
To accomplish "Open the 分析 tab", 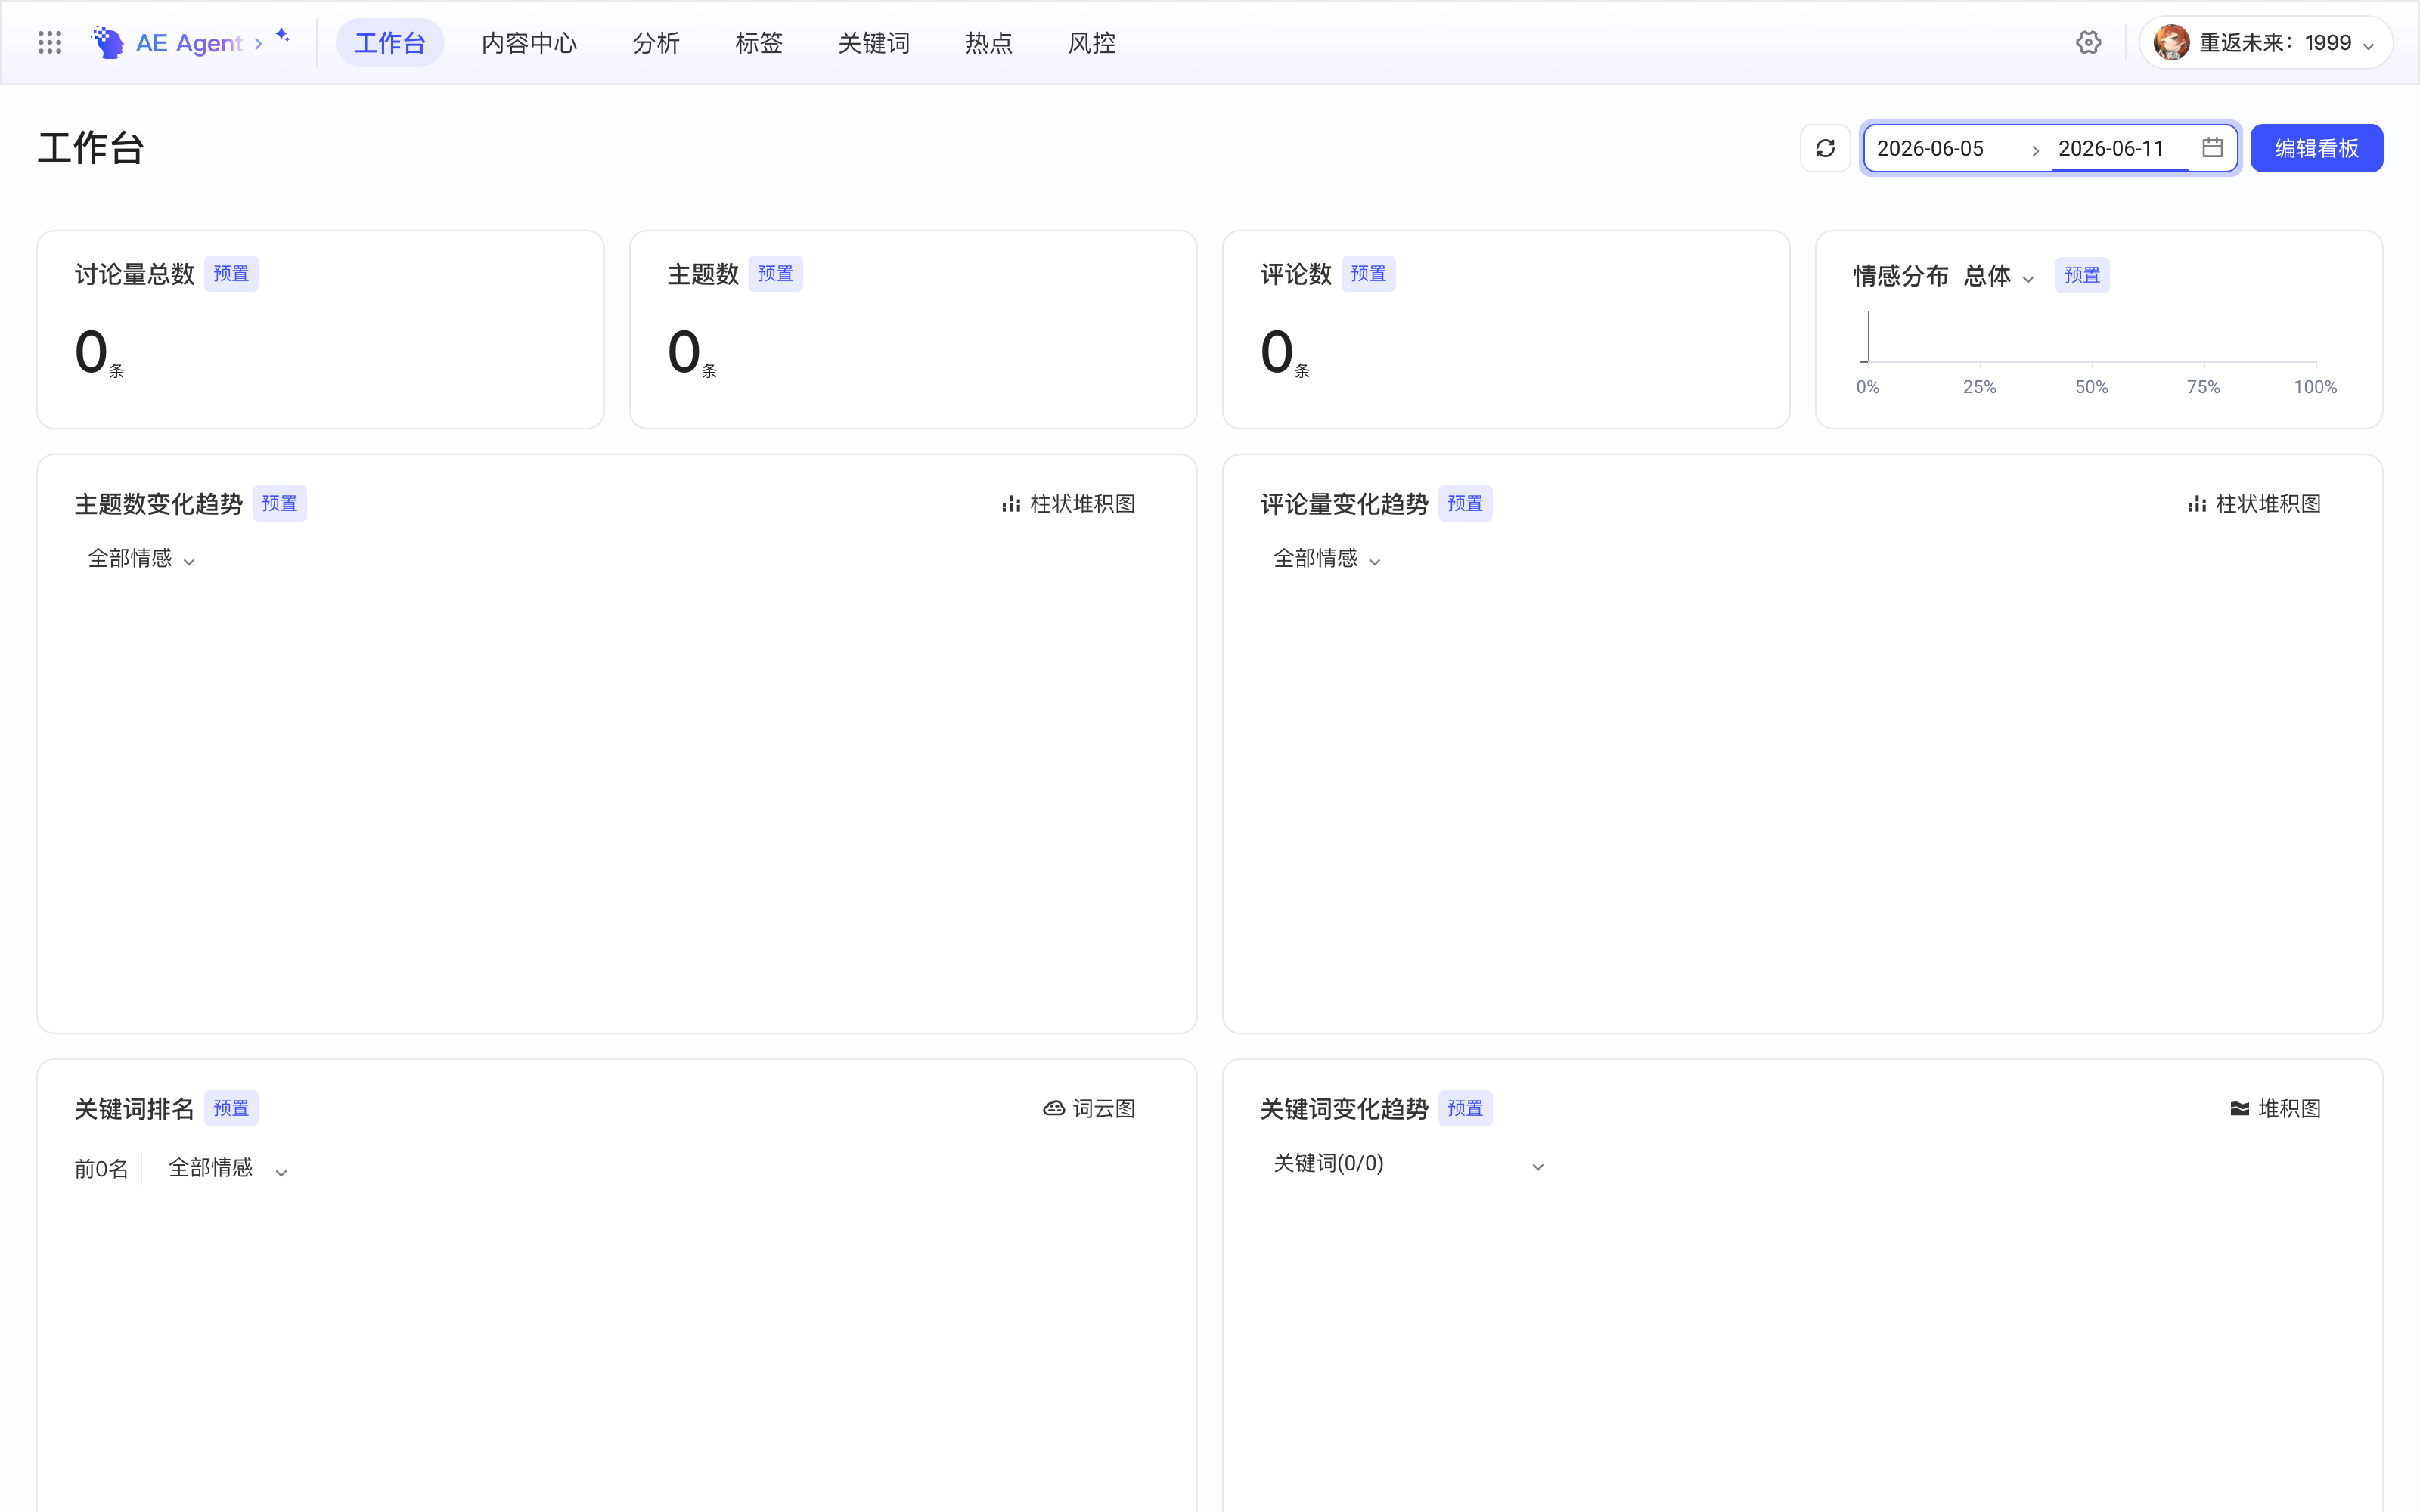I will 656,43.
